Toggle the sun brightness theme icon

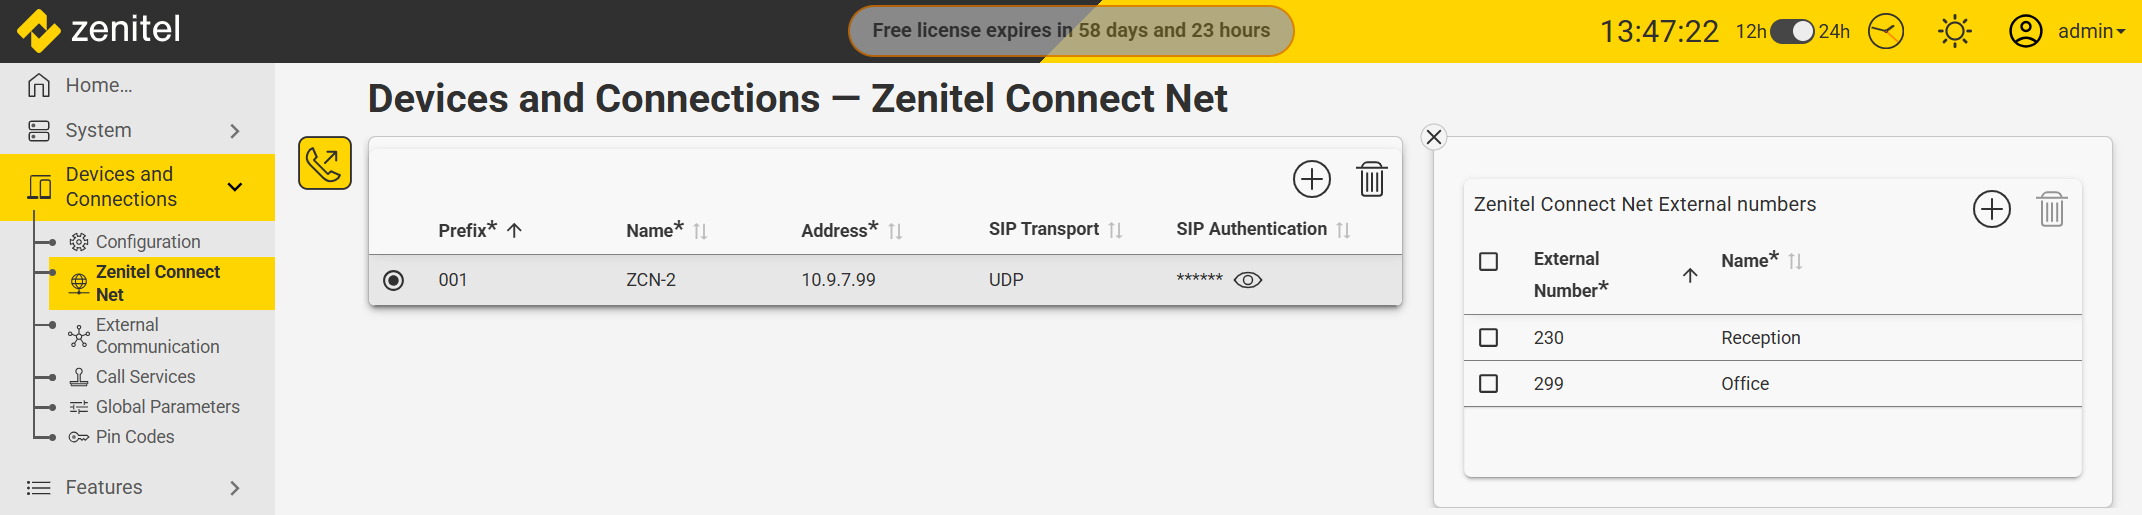point(1954,31)
